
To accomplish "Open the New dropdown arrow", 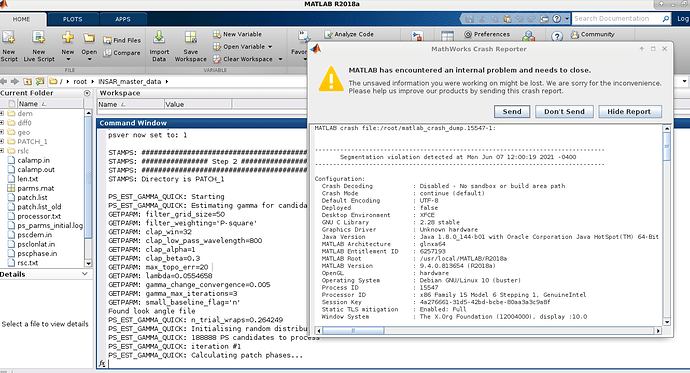I will point(68,59).
